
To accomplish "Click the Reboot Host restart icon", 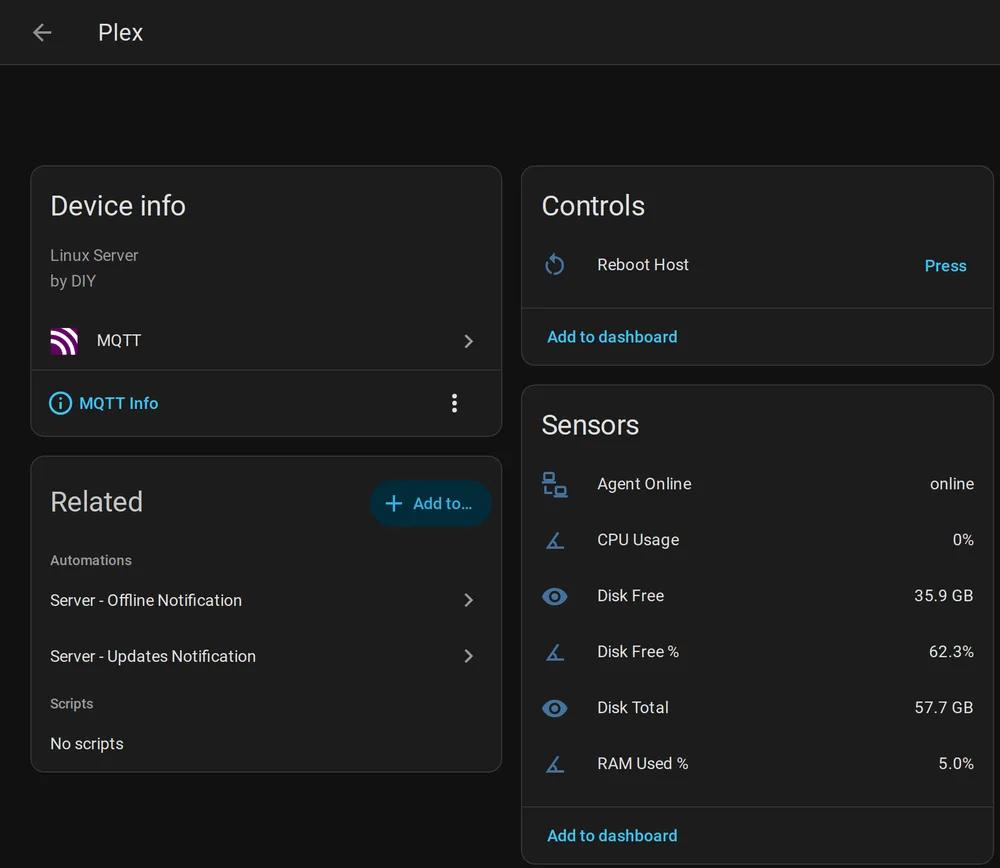I will click(555, 265).
